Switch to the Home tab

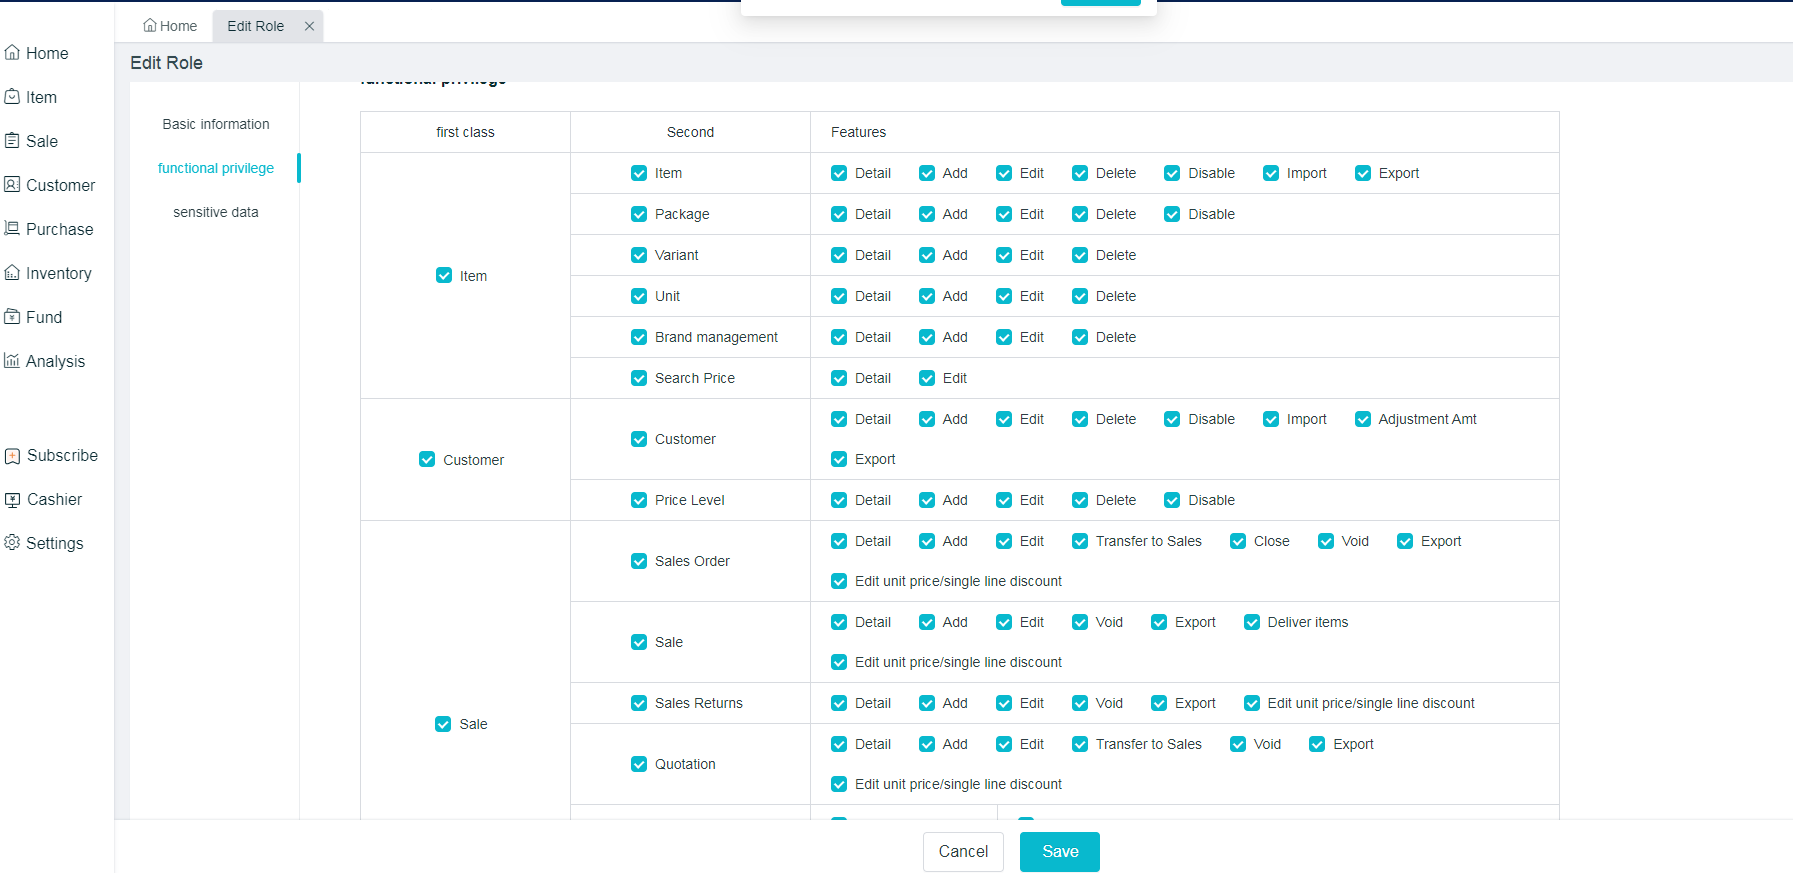170,26
